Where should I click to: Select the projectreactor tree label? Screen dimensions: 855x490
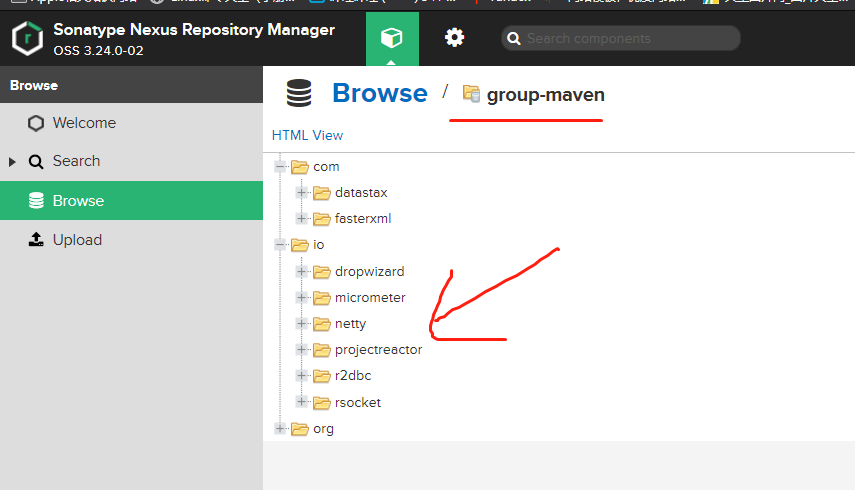click(x=378, y=350)
